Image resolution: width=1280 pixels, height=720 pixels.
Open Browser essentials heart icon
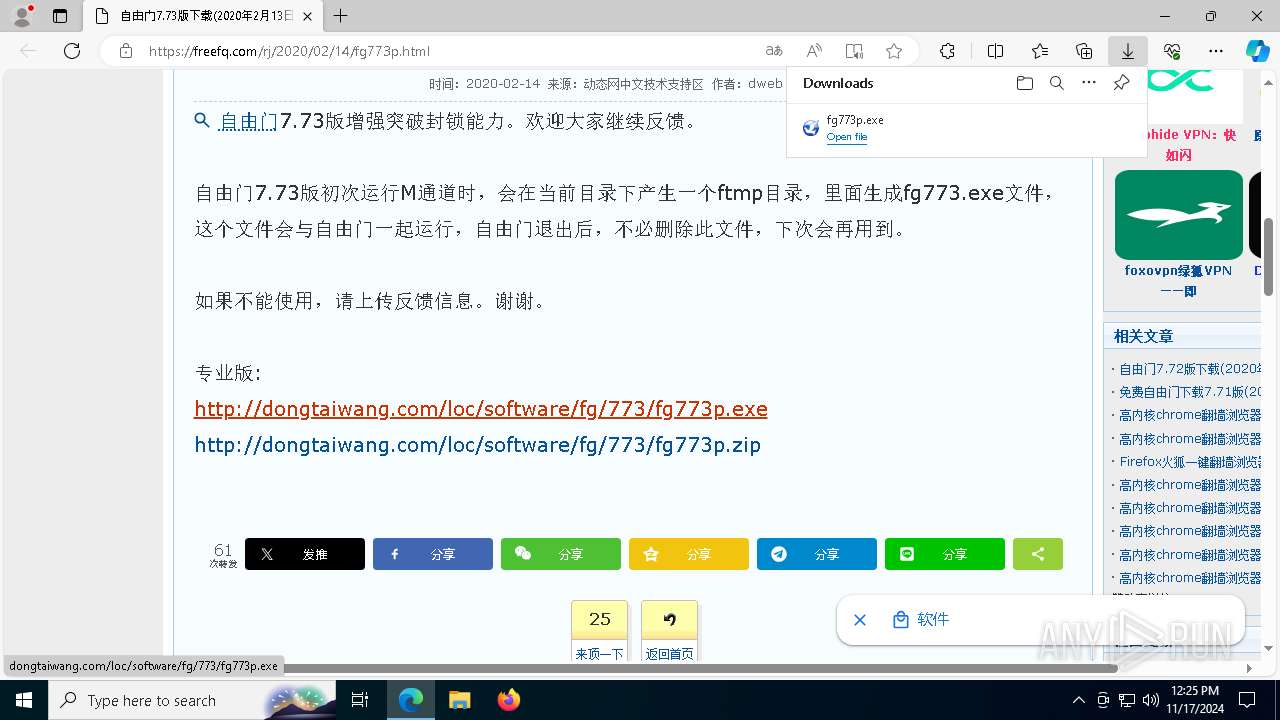pos(1172,51)
